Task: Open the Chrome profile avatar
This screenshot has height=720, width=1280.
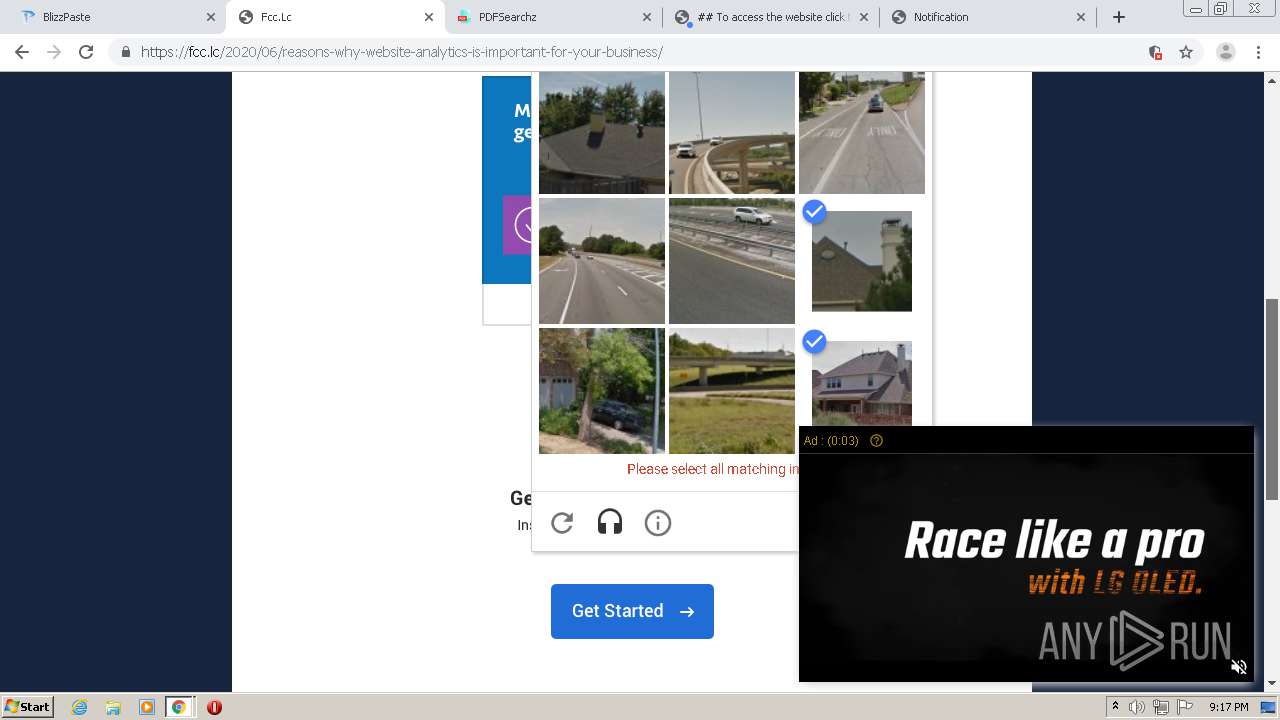Action: point(1225,52)
